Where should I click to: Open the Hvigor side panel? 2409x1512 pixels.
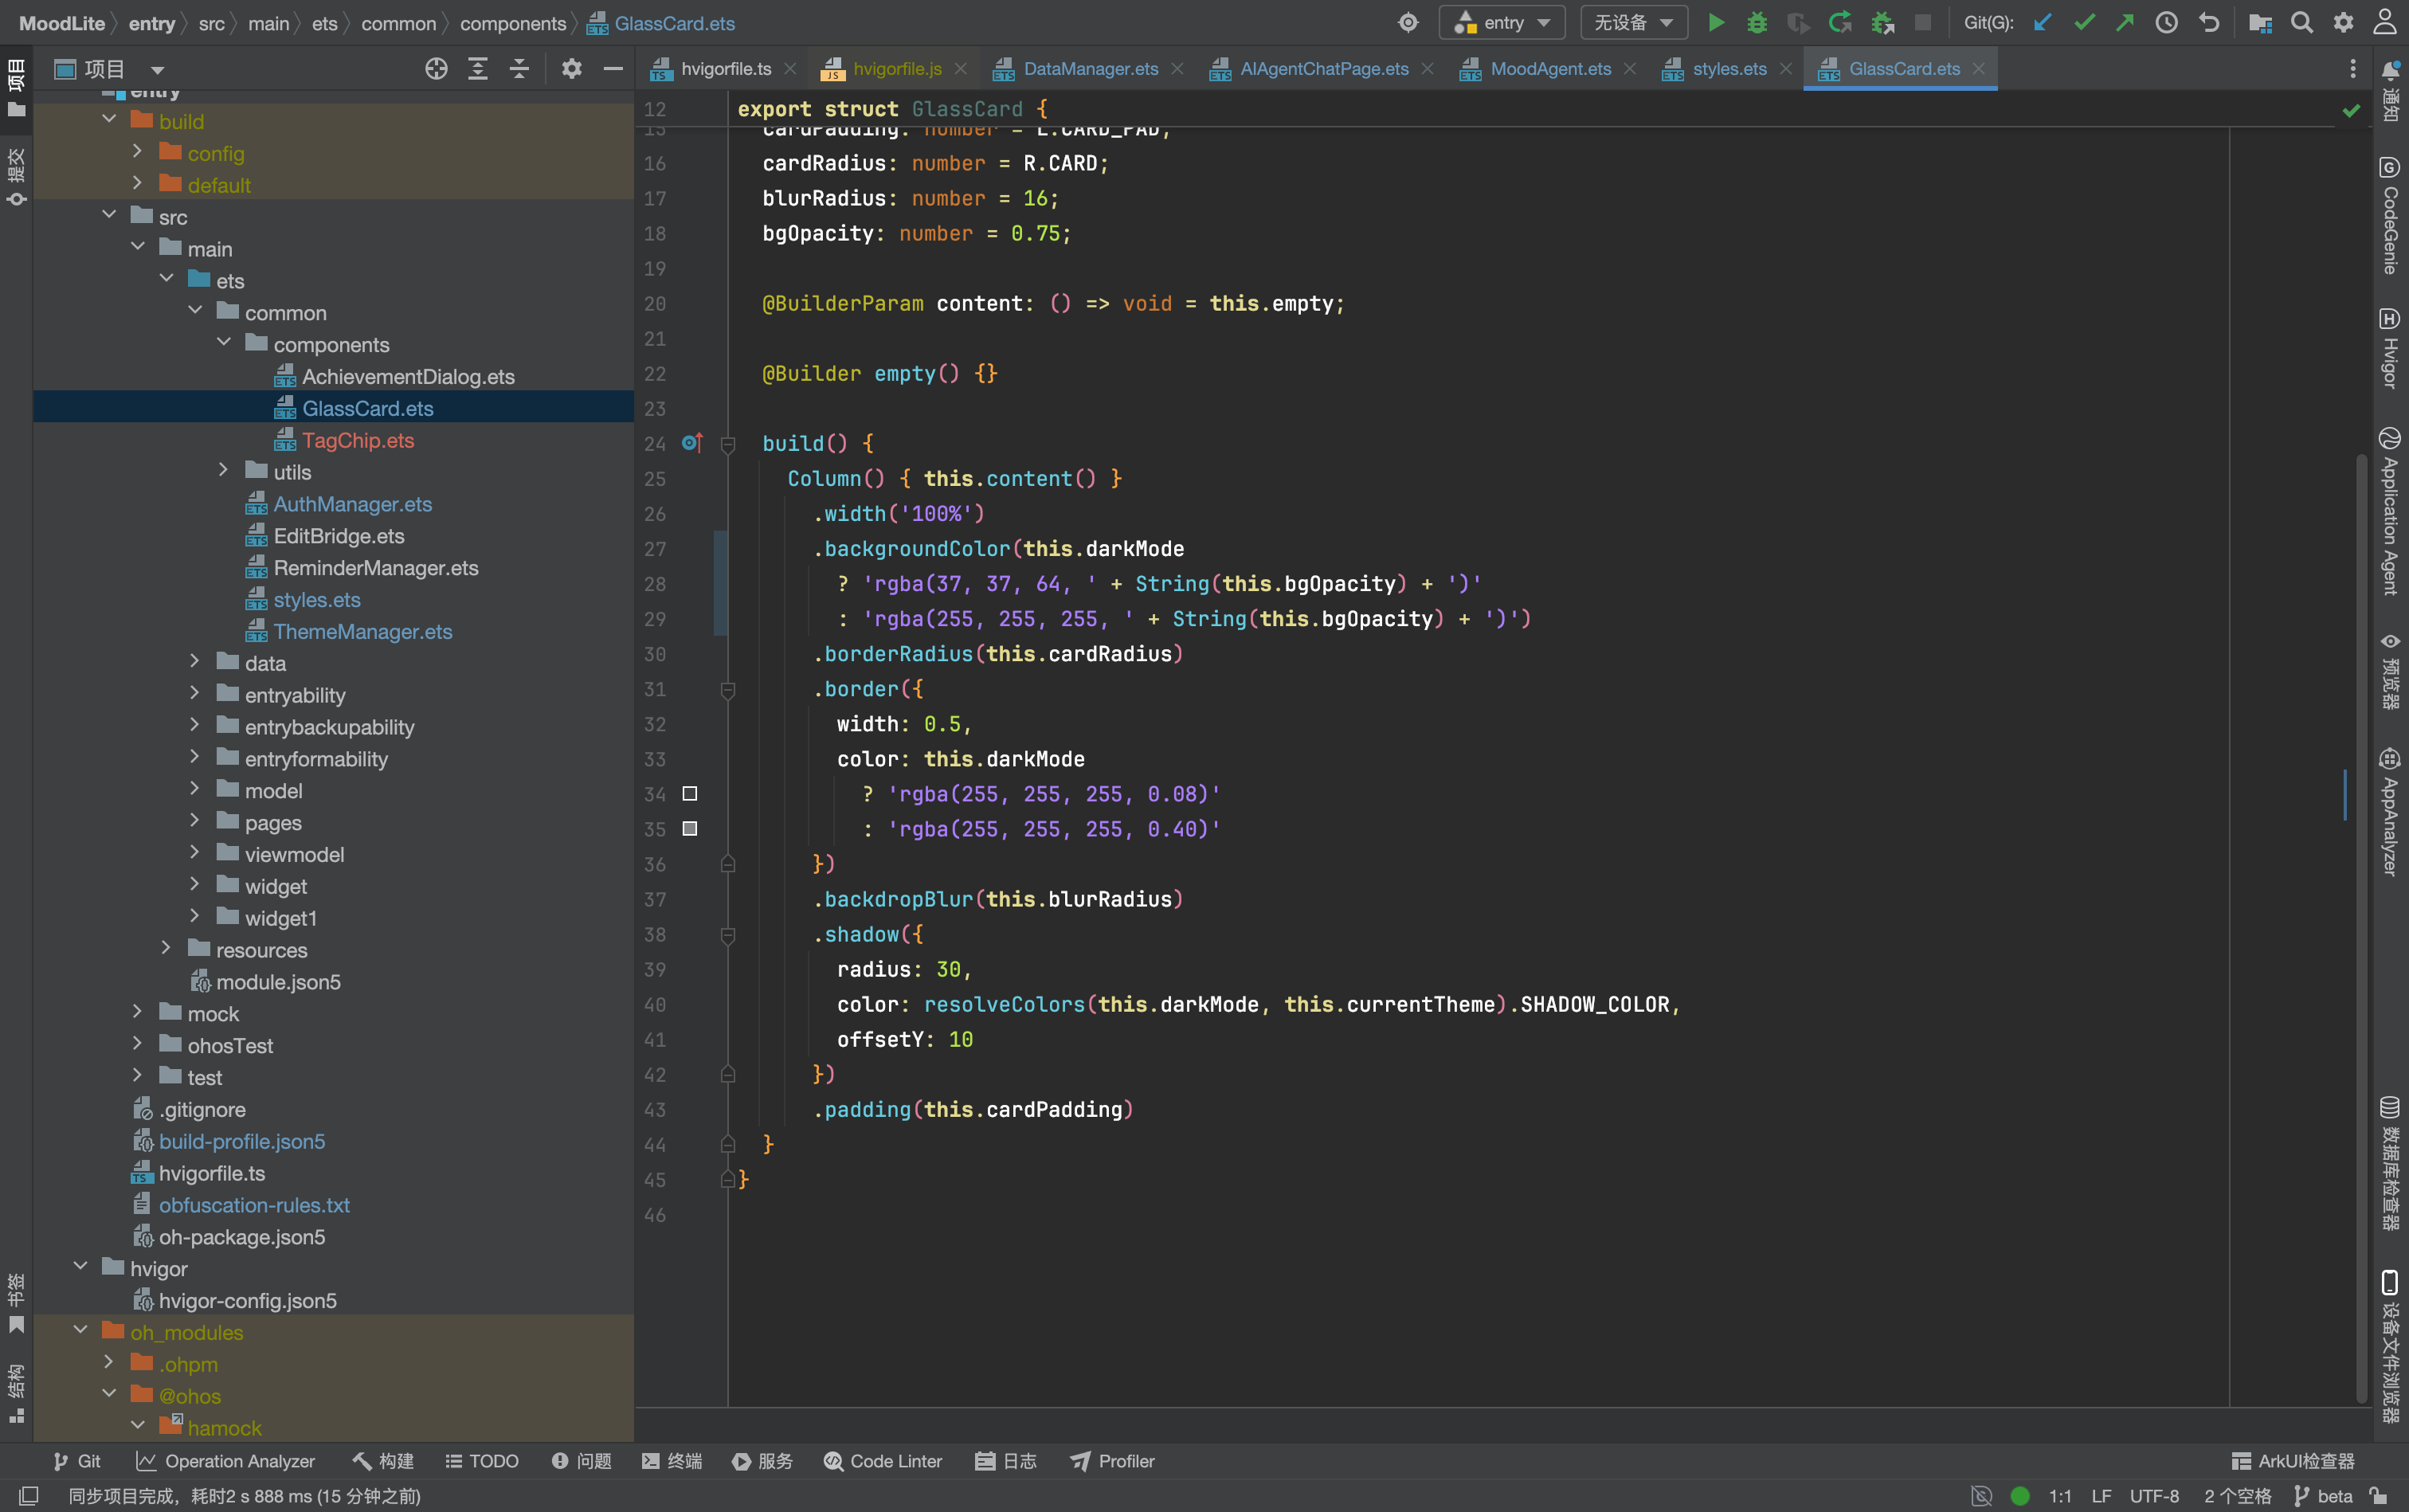pos(2390,348)
